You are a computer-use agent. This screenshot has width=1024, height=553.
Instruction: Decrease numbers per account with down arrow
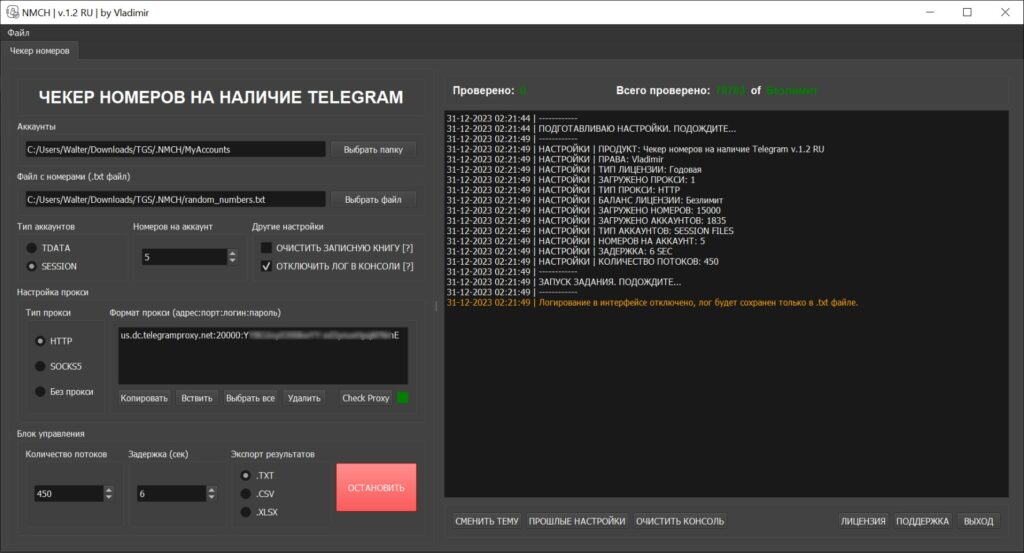(x=232, y=261)
